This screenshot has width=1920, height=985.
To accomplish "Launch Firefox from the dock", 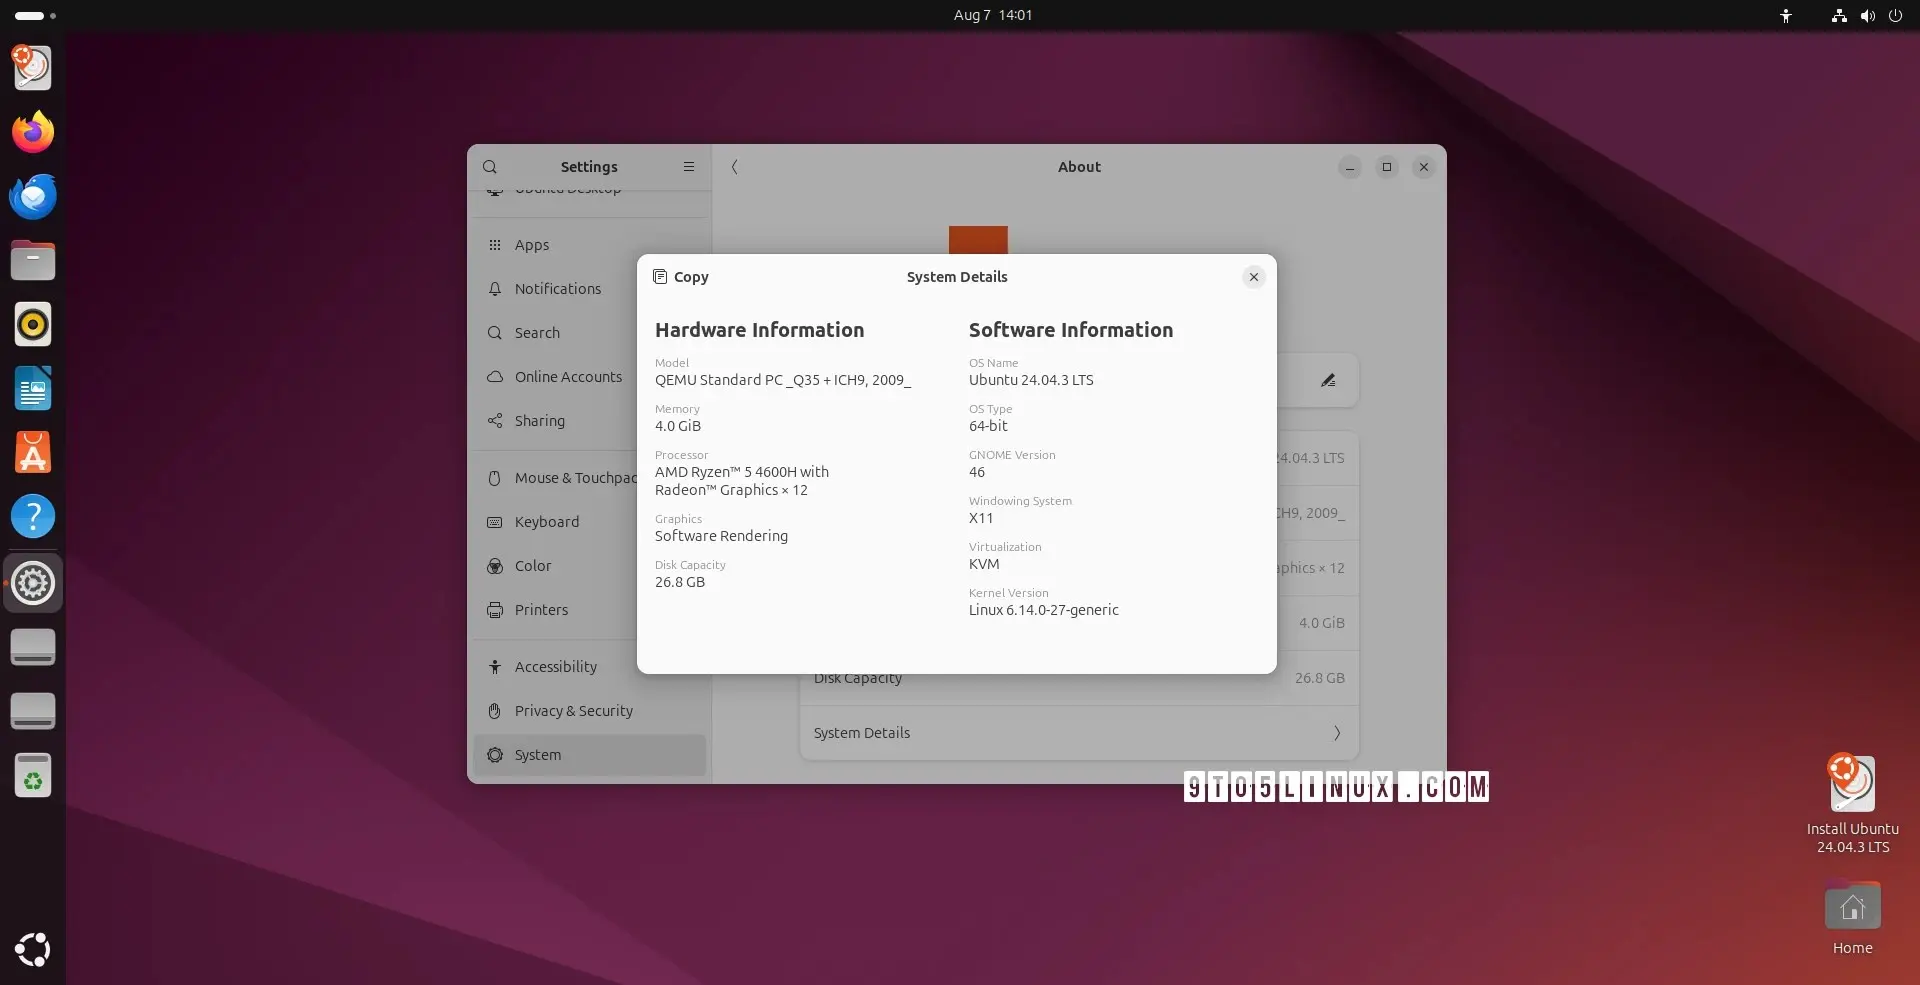I will pos(33,132).
